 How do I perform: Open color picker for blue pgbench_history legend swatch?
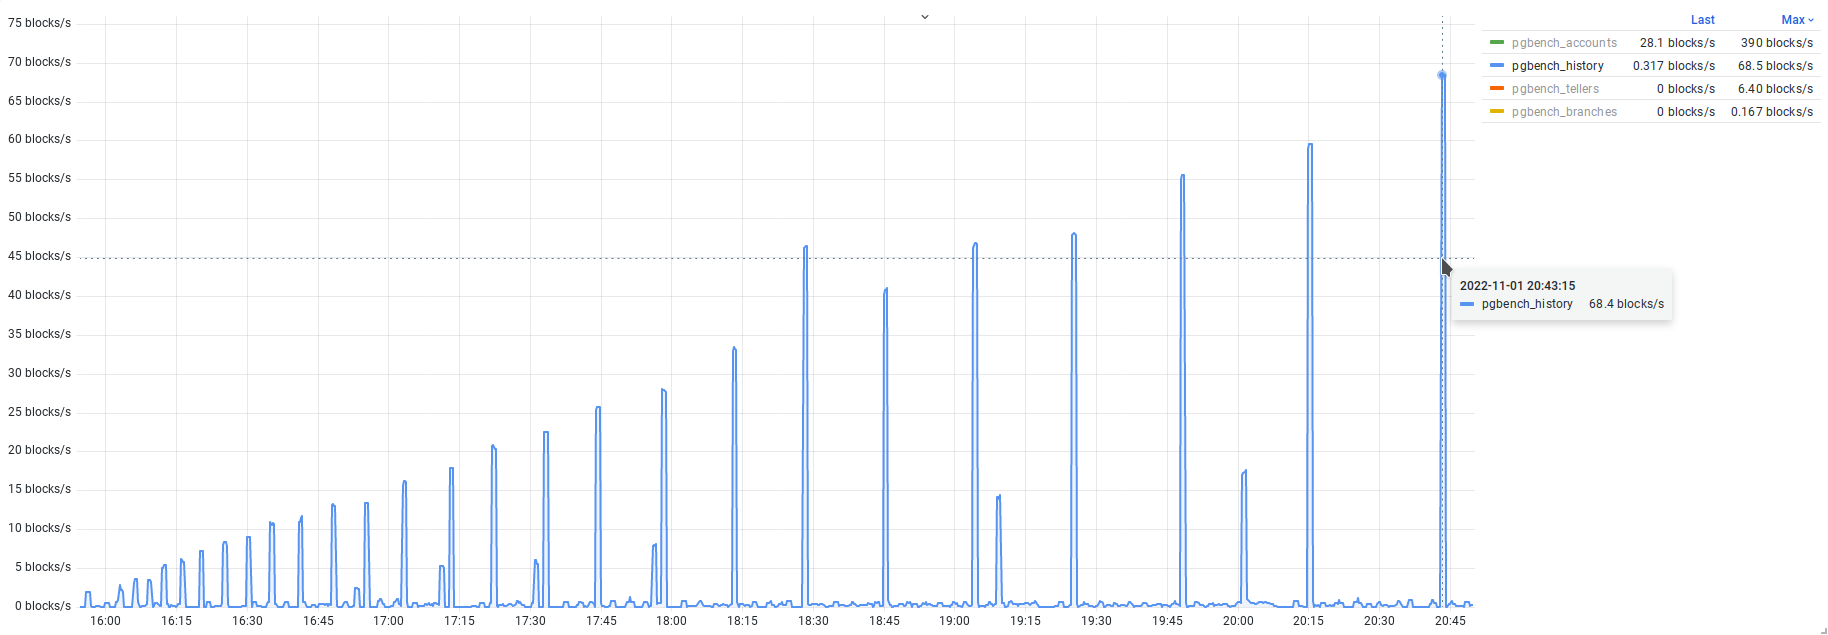click(1497, 65)
